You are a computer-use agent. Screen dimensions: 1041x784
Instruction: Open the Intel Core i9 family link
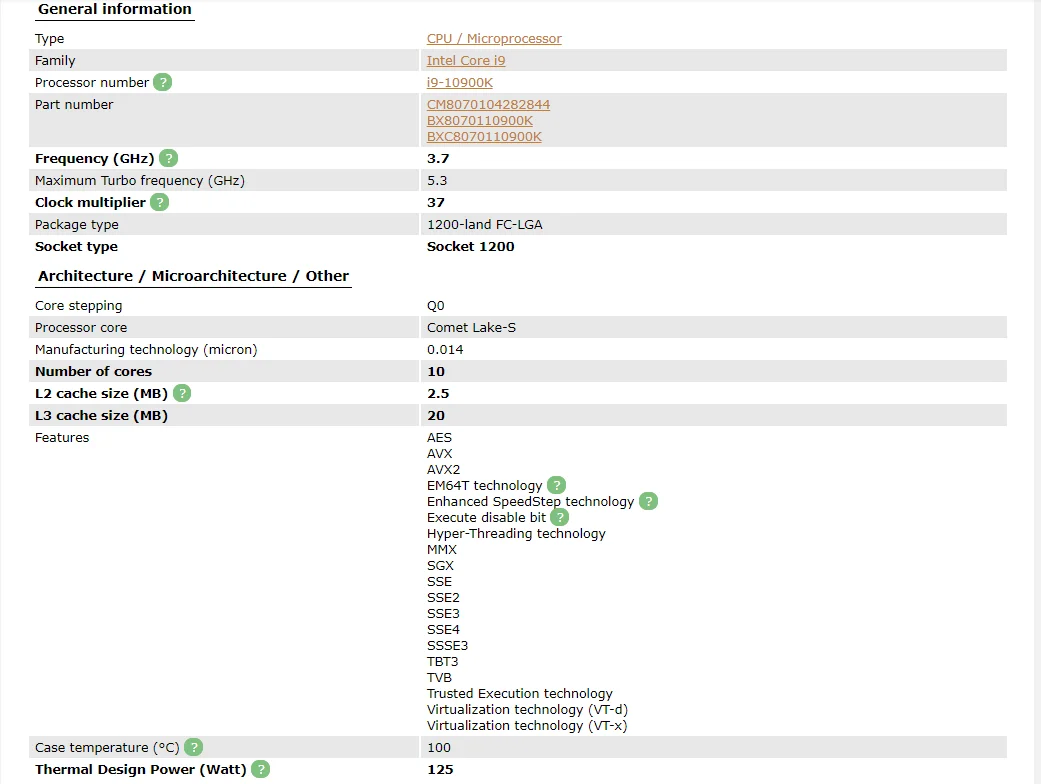[466, 60]
